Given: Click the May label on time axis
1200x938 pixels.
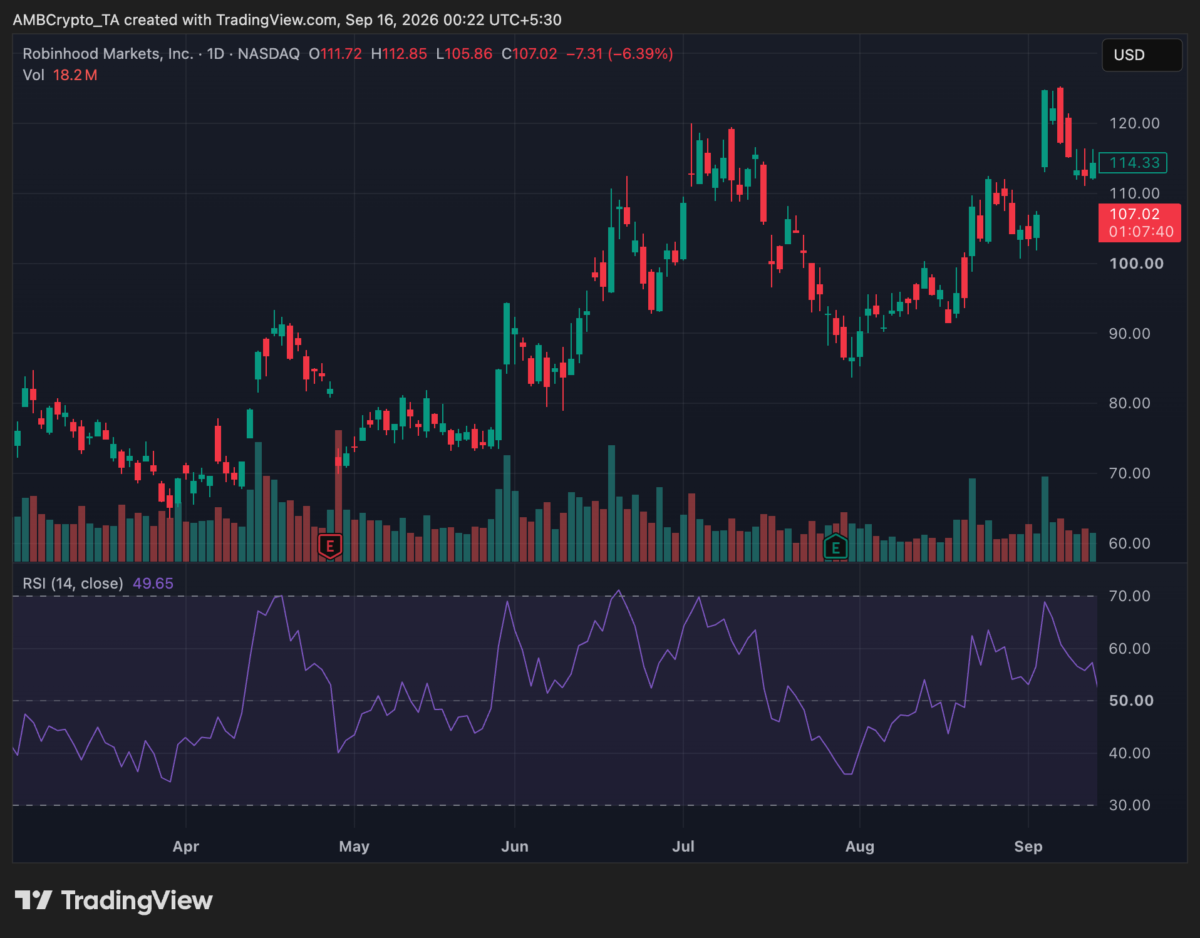Looking at the screenshot, I should point(354,846).
